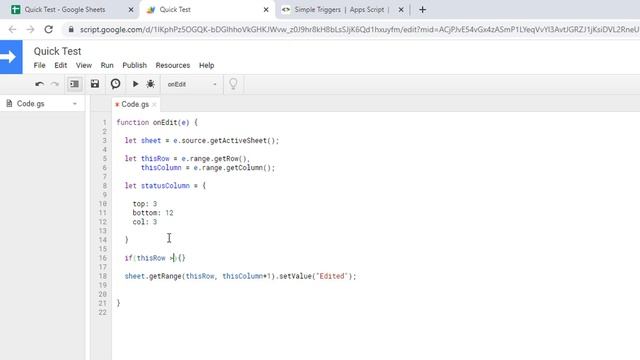Open the Resources menu

click(x=173, y=65)
